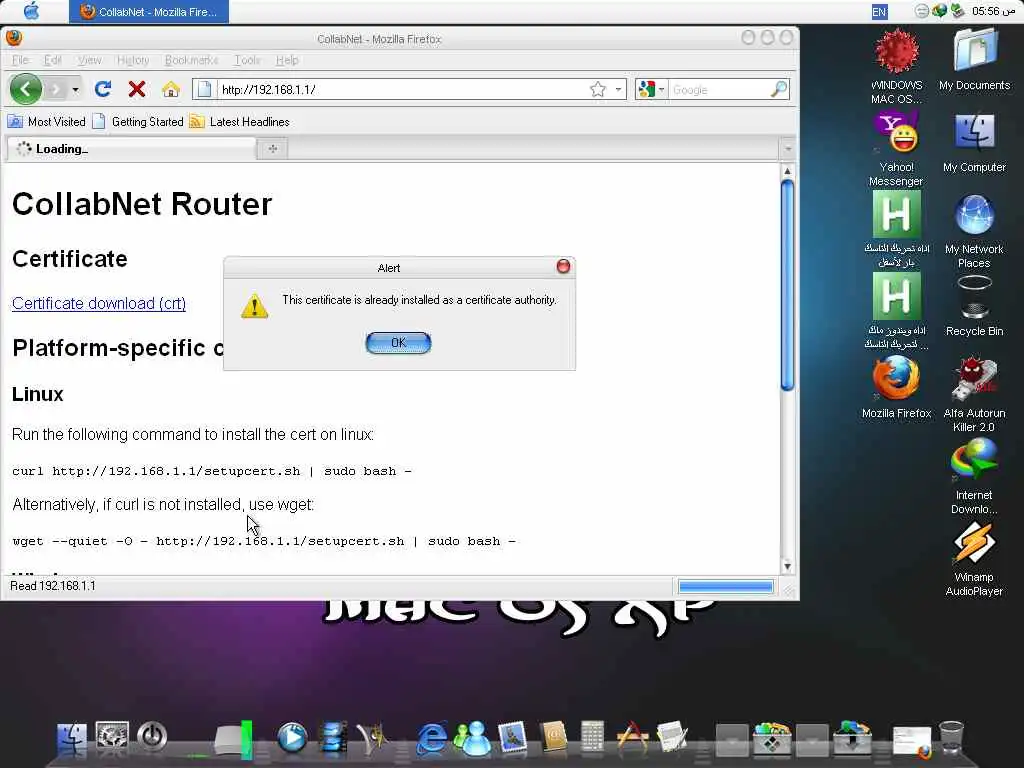The width and height of the screenshot is (1024, 768).
Task: Click the blue loading progress bar in the status bar
Action: tap(726, 586)
